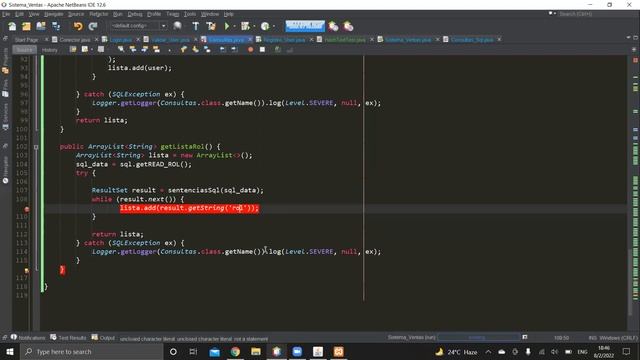Click the Save All toolbar icon
The width and height of the screenshot is (640, 360).
point(56,26)
